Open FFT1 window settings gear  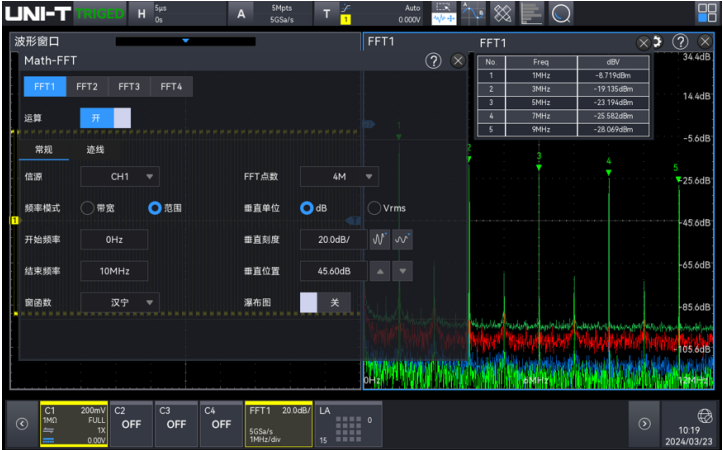tap(658, 42)
